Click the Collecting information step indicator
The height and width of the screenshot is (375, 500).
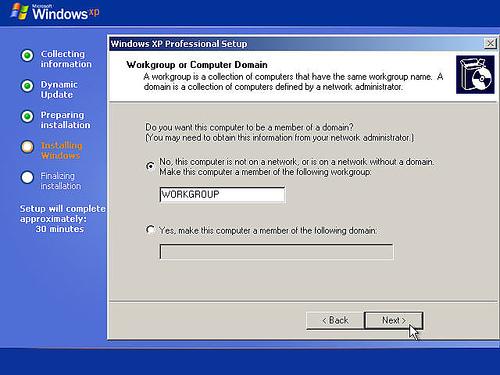click(27, 55)
